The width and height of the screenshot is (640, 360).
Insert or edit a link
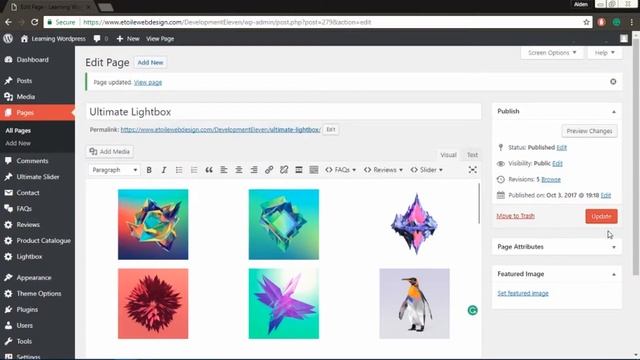[x=269, y=170]
